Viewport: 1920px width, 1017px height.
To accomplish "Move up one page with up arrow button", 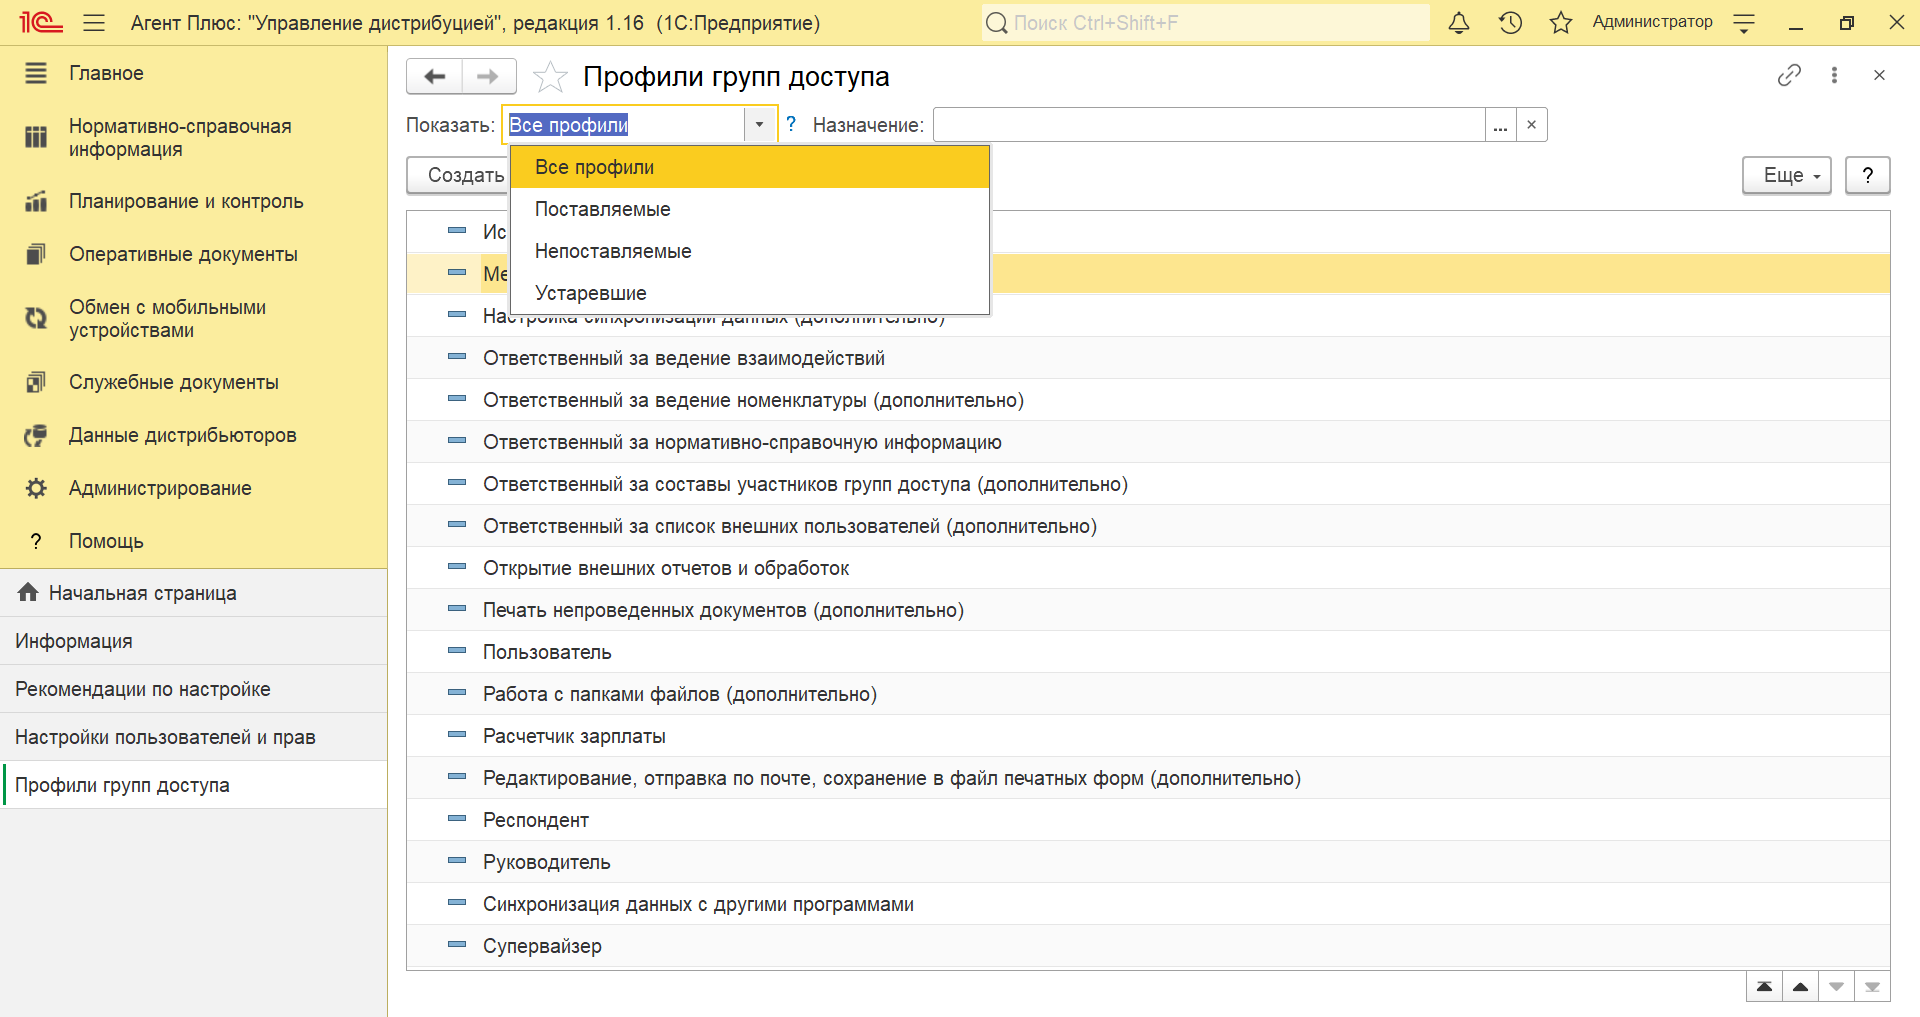I will 1800,987.
